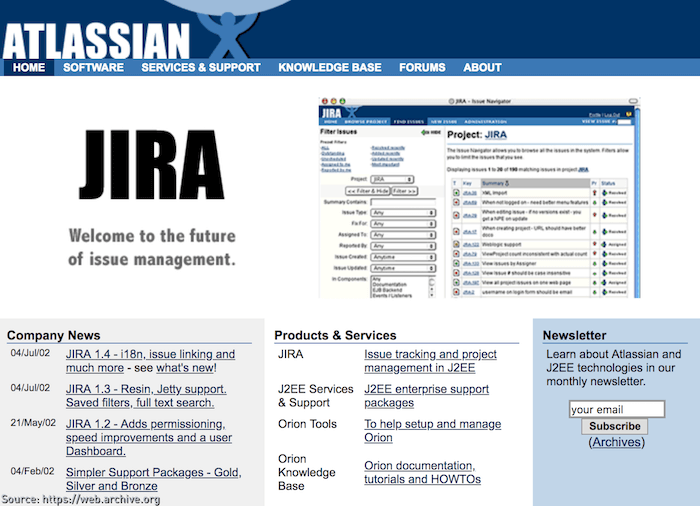Select the 04/Jul/02 date beside JIRA 1.4
The height and width of the screenshot is (506, 700).
click(30, 353)
